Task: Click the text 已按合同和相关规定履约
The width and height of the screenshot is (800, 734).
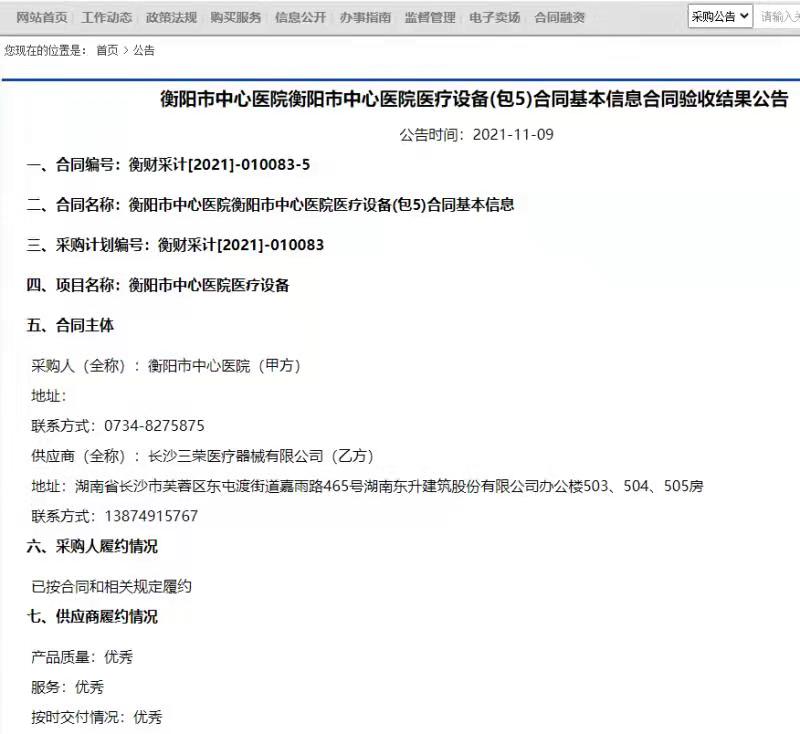Action: coord(112,587)
